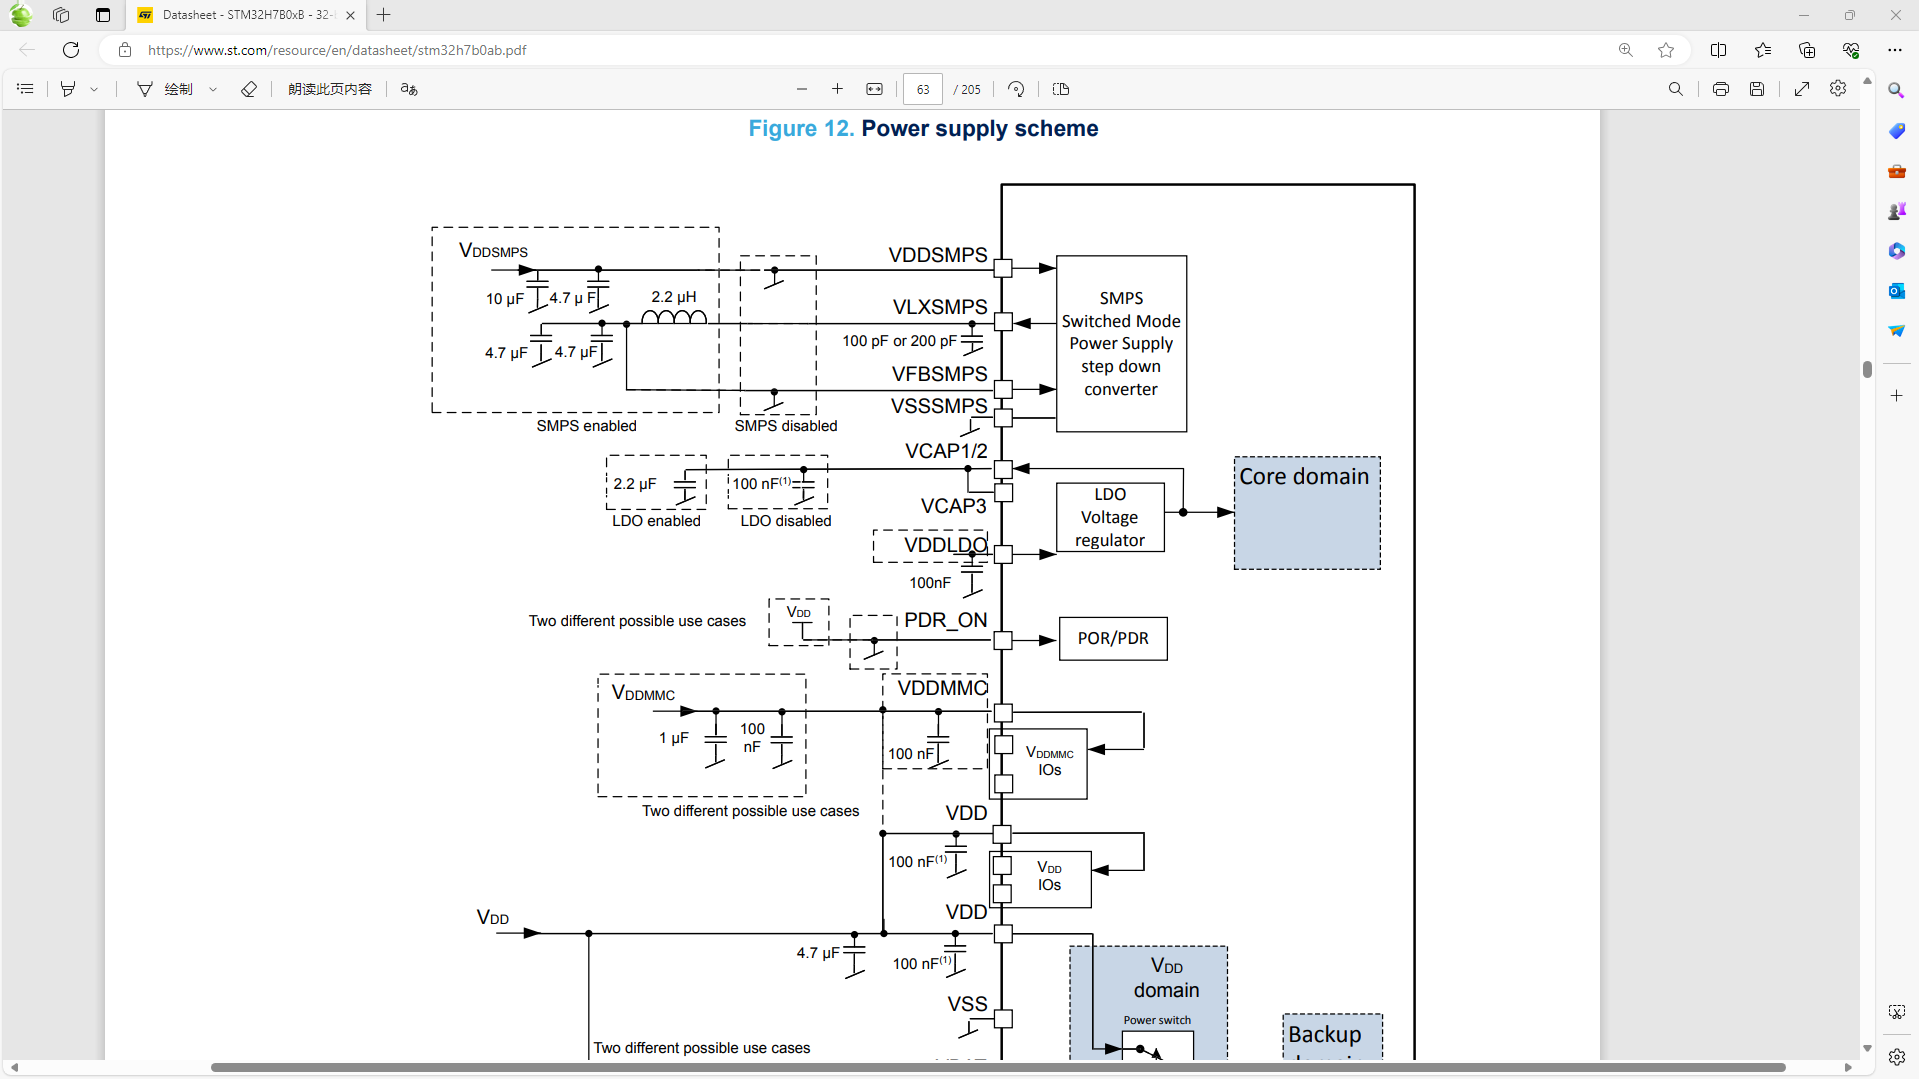Expand the Draw tool options dropdown

213,89
